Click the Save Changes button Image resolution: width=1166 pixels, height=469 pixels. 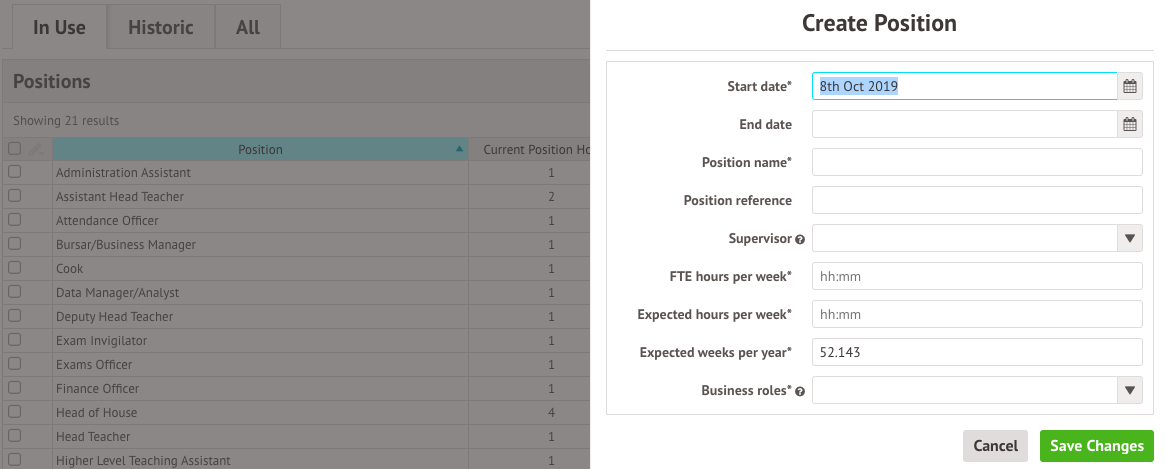pyautogui.click(x=1097, y=446)
